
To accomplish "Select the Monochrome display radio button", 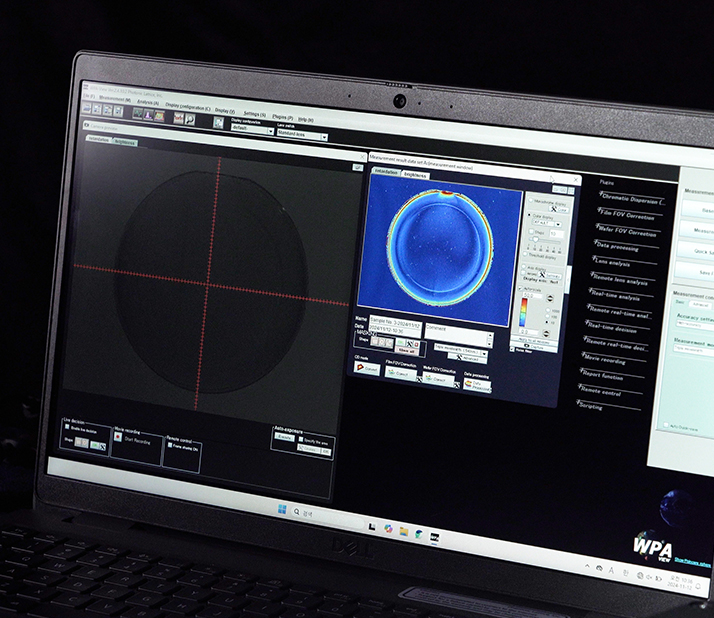I will click(531, 200).
